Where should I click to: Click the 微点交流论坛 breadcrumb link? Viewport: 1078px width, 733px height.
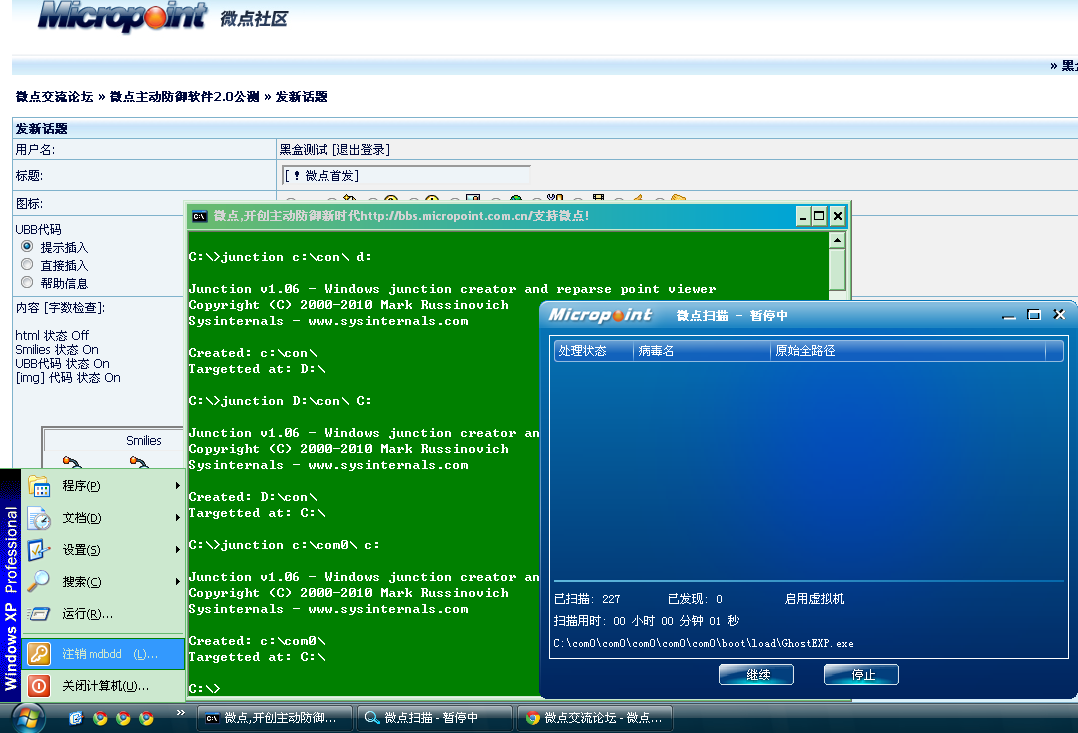click(54, 97)
